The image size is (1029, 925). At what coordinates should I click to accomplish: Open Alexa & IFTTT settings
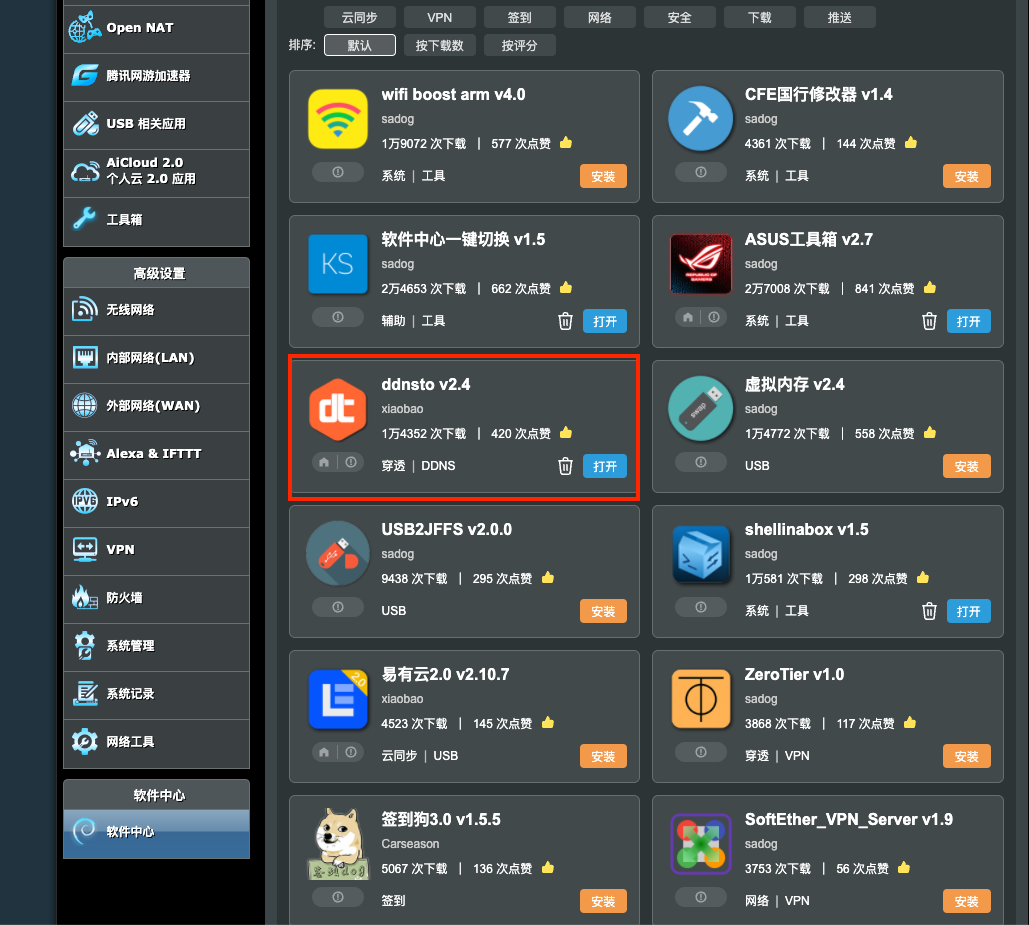point(156,455)
